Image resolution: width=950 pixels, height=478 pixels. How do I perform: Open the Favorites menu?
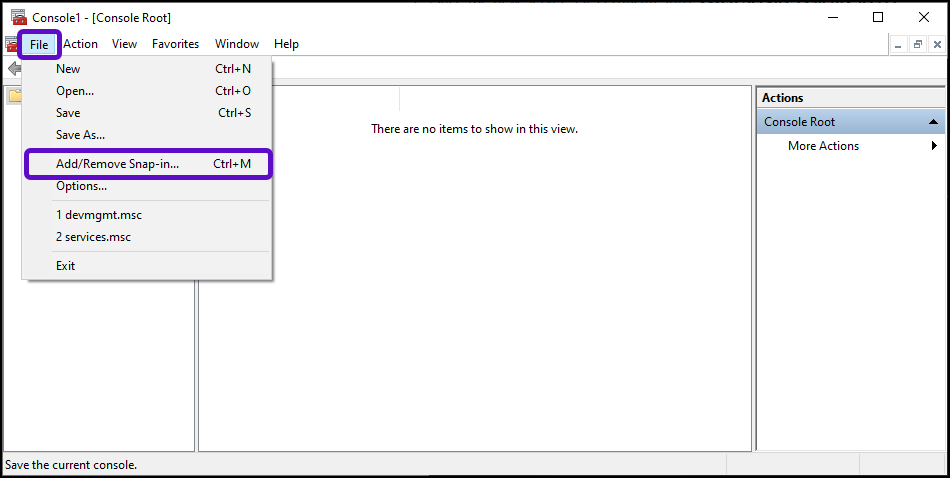[x=175, y=44]
